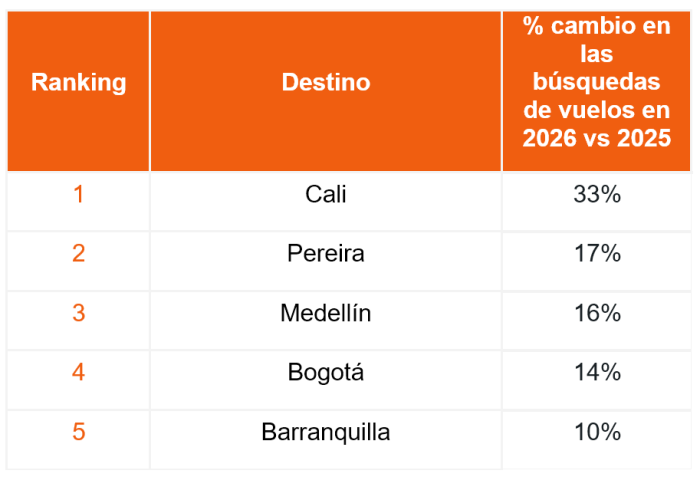700x477 pixels.
Task: Click ranking number 2
Action: [78, 254]
